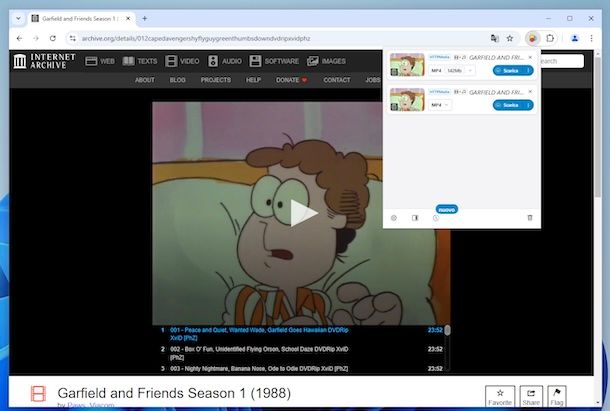
Task: Click the HELP link
Action: click(253, 80)
